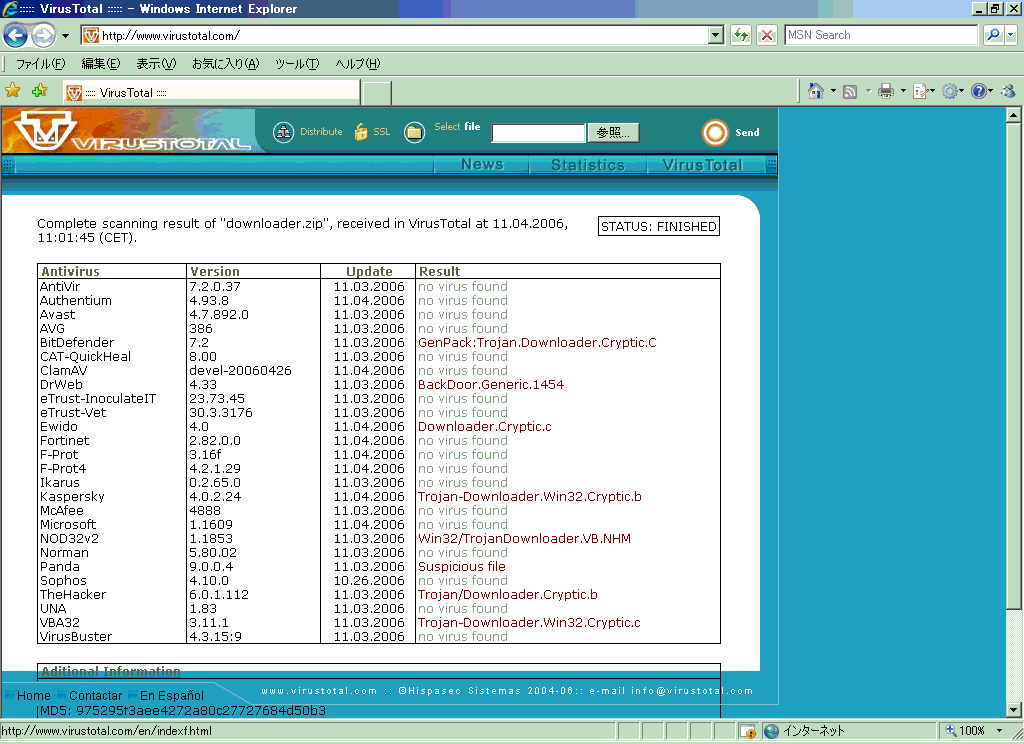Click the page scrollbar up arrow
This screenshot has width=1024, height=744.
coord(1013,116)
